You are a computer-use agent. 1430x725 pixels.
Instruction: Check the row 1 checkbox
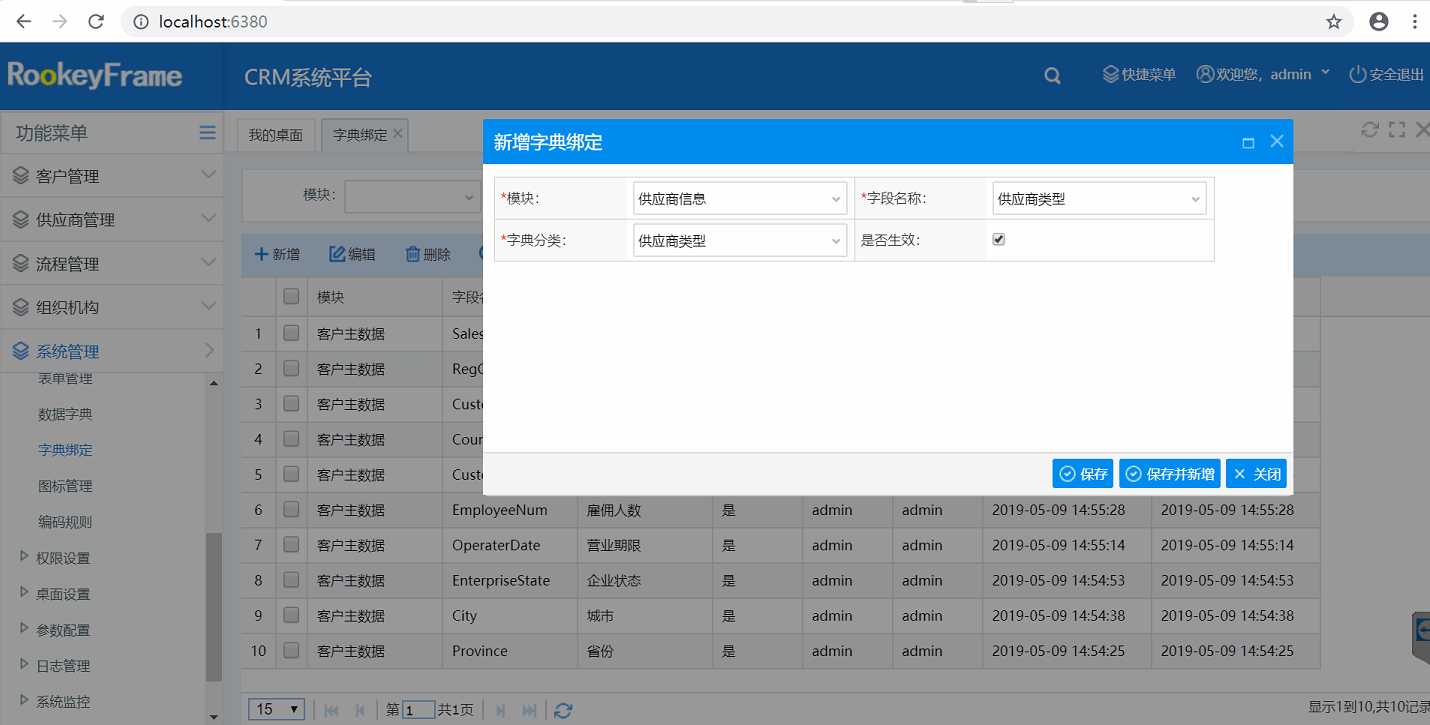pos(291,333)
